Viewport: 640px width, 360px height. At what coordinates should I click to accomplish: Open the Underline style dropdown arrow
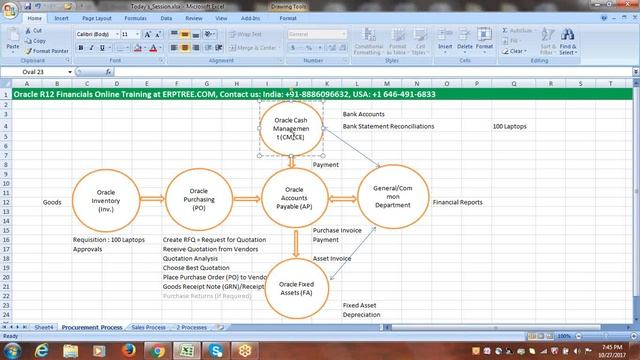point(109,48)
